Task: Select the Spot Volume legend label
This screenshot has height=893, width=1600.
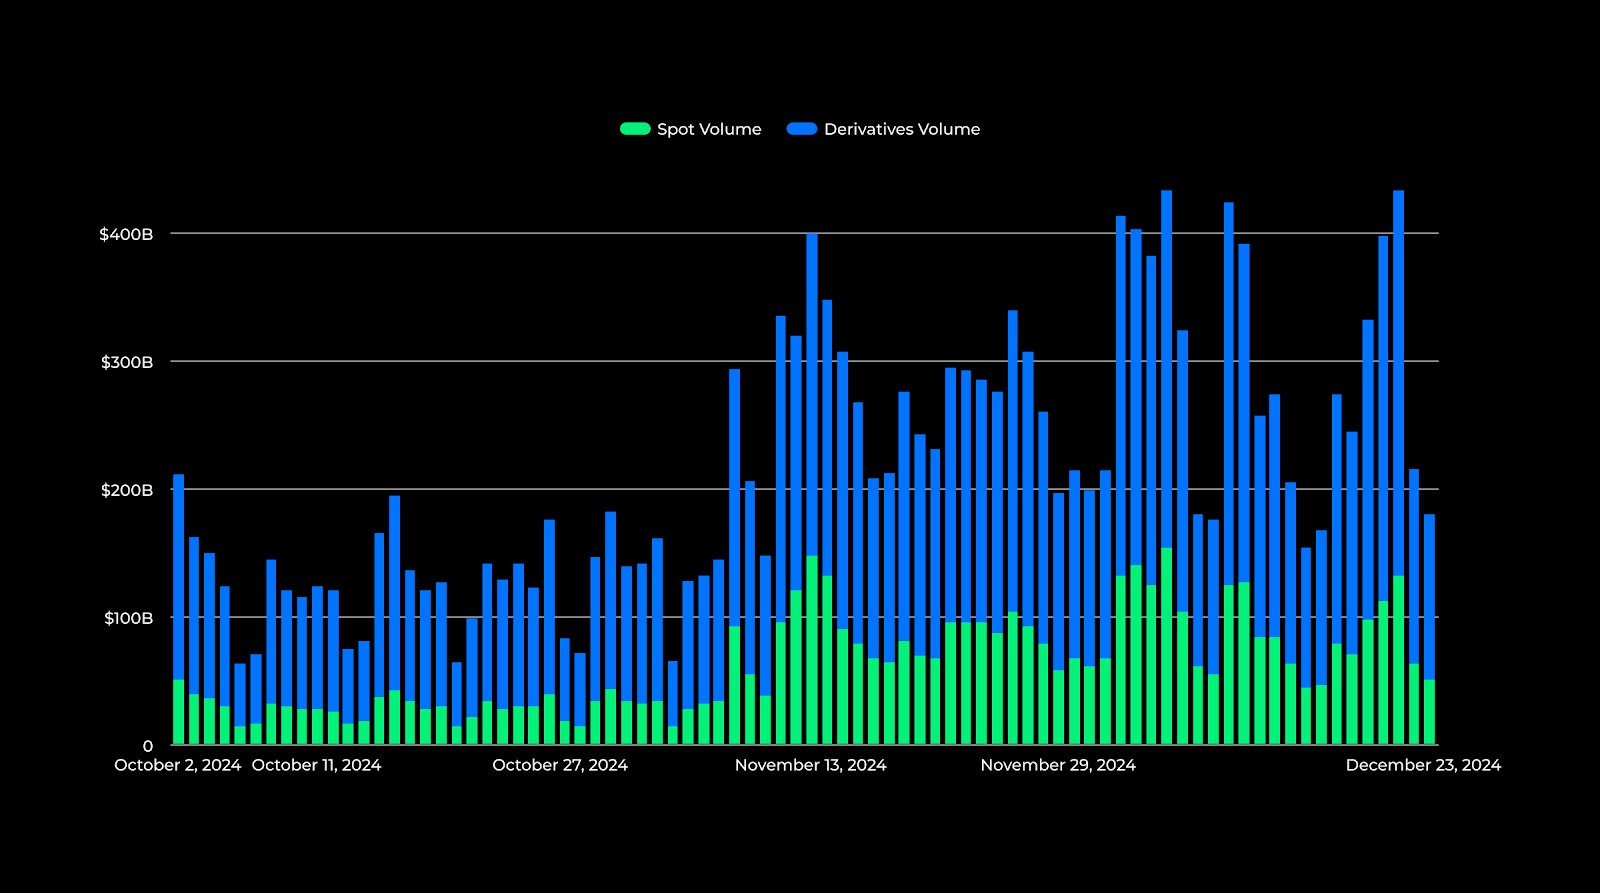Action: pos(709,129)
